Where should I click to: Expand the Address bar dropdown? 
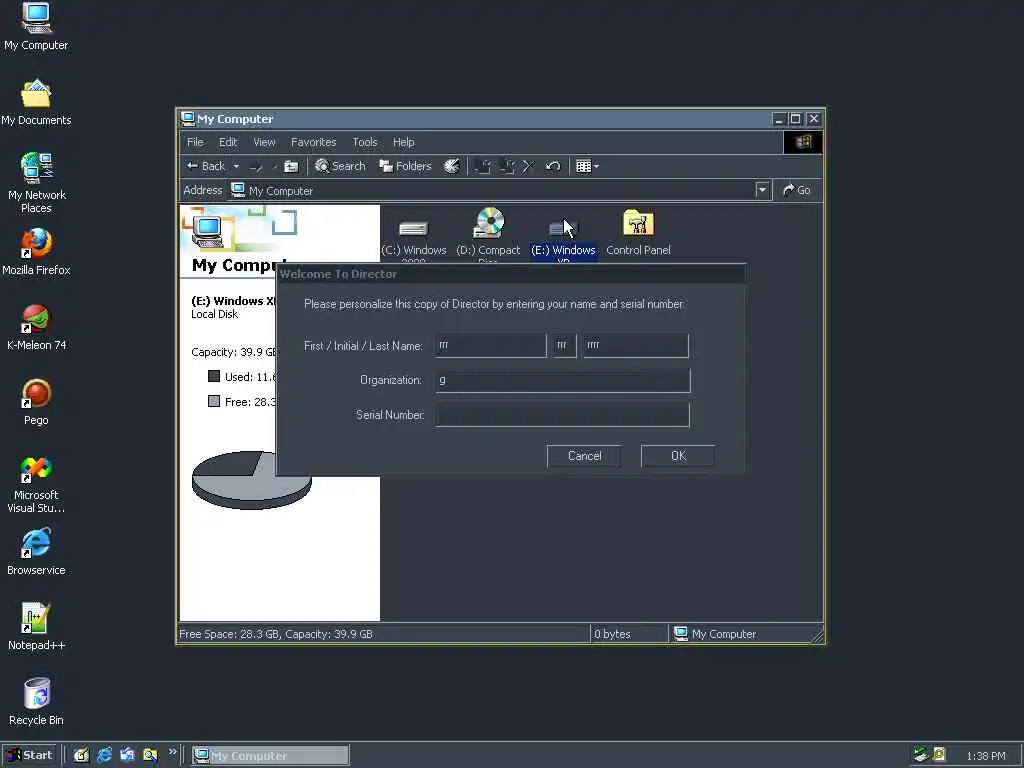(762, 190)
